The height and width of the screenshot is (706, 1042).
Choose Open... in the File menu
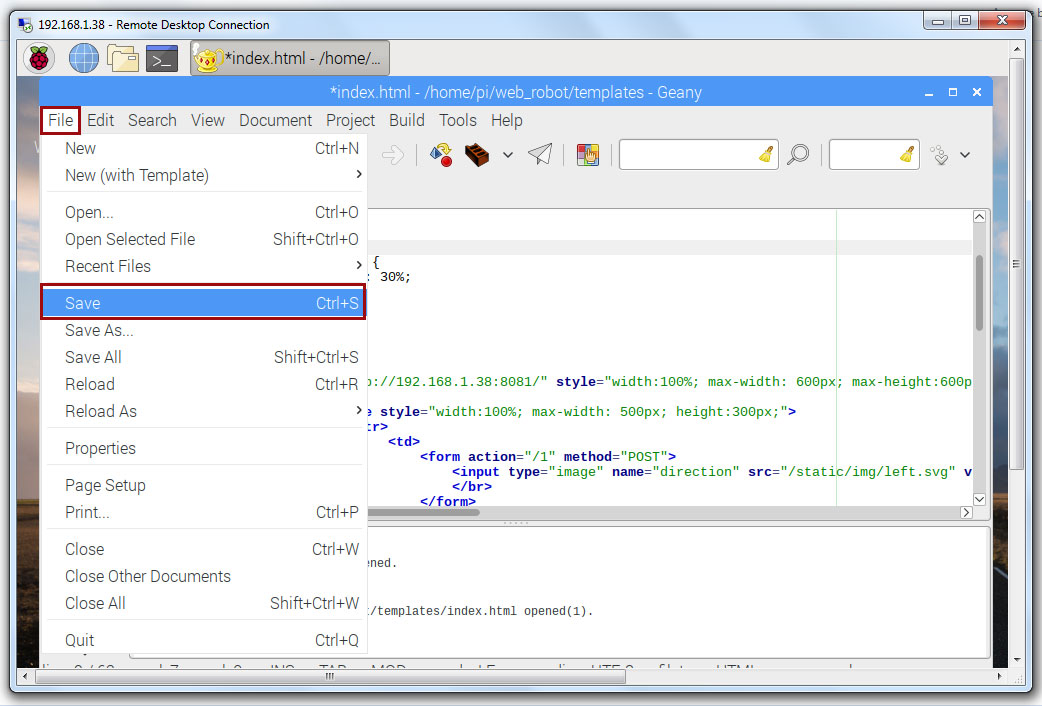[x=204, y=212]
